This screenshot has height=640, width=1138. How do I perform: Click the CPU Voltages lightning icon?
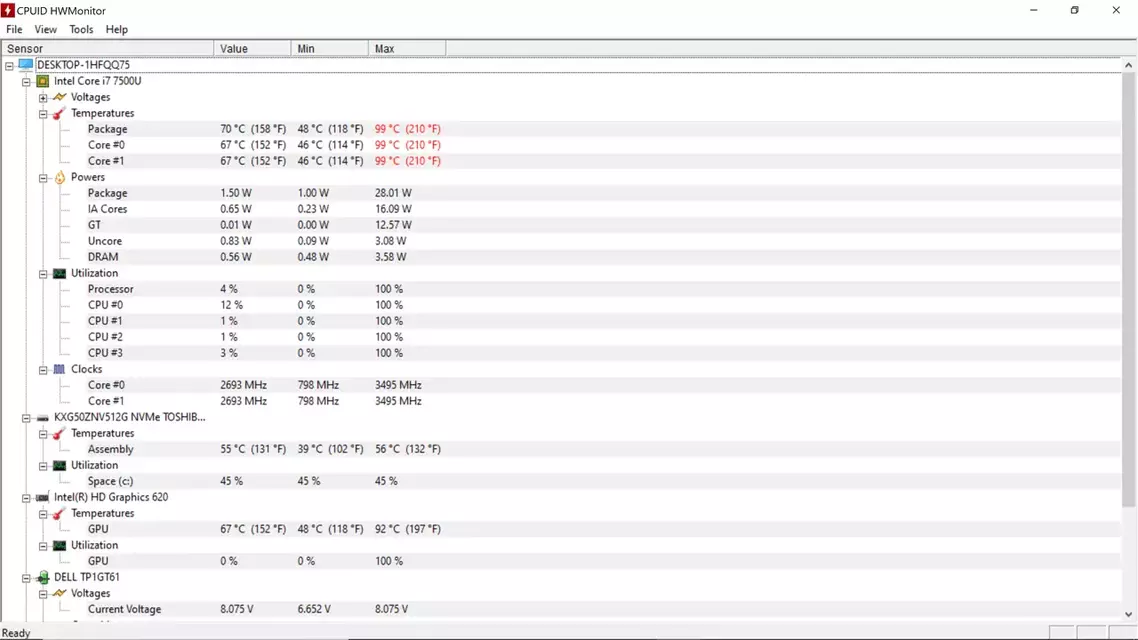pos(60,97)
